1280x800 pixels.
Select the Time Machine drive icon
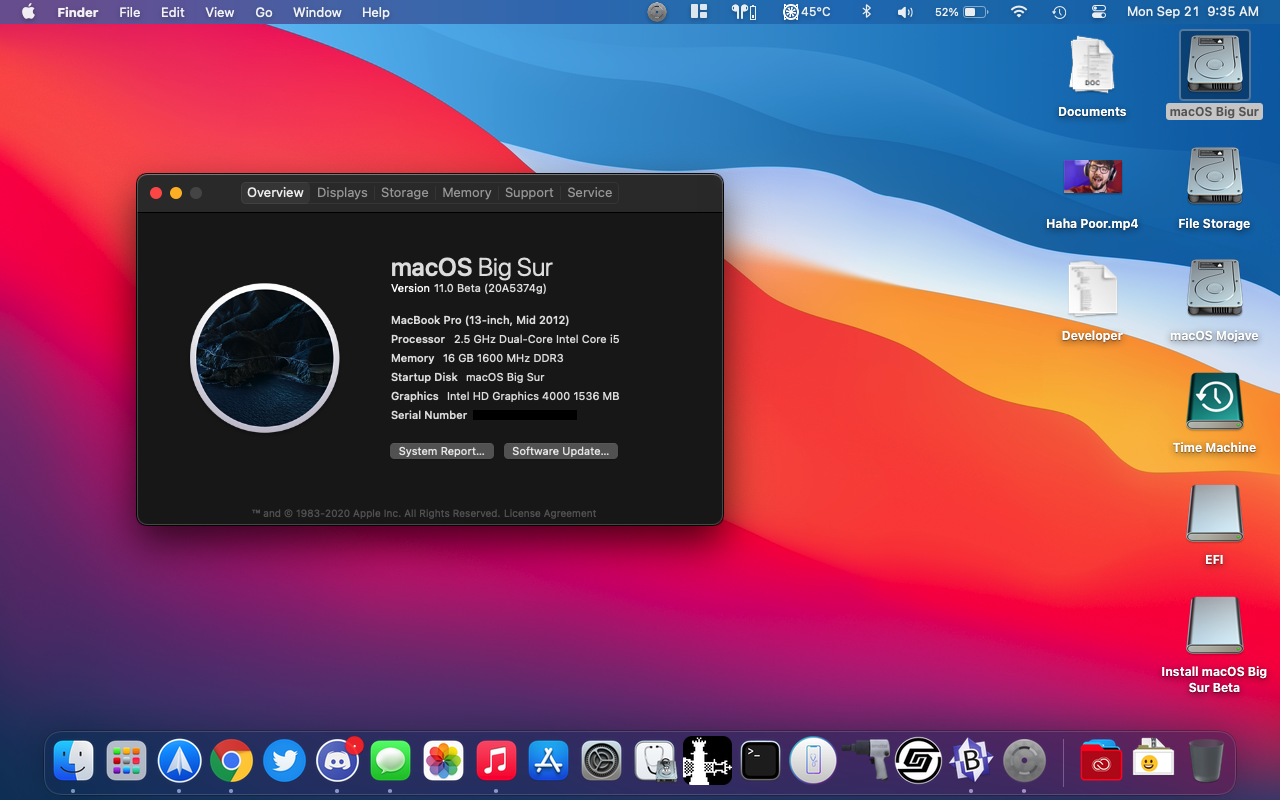point(1214,401)
